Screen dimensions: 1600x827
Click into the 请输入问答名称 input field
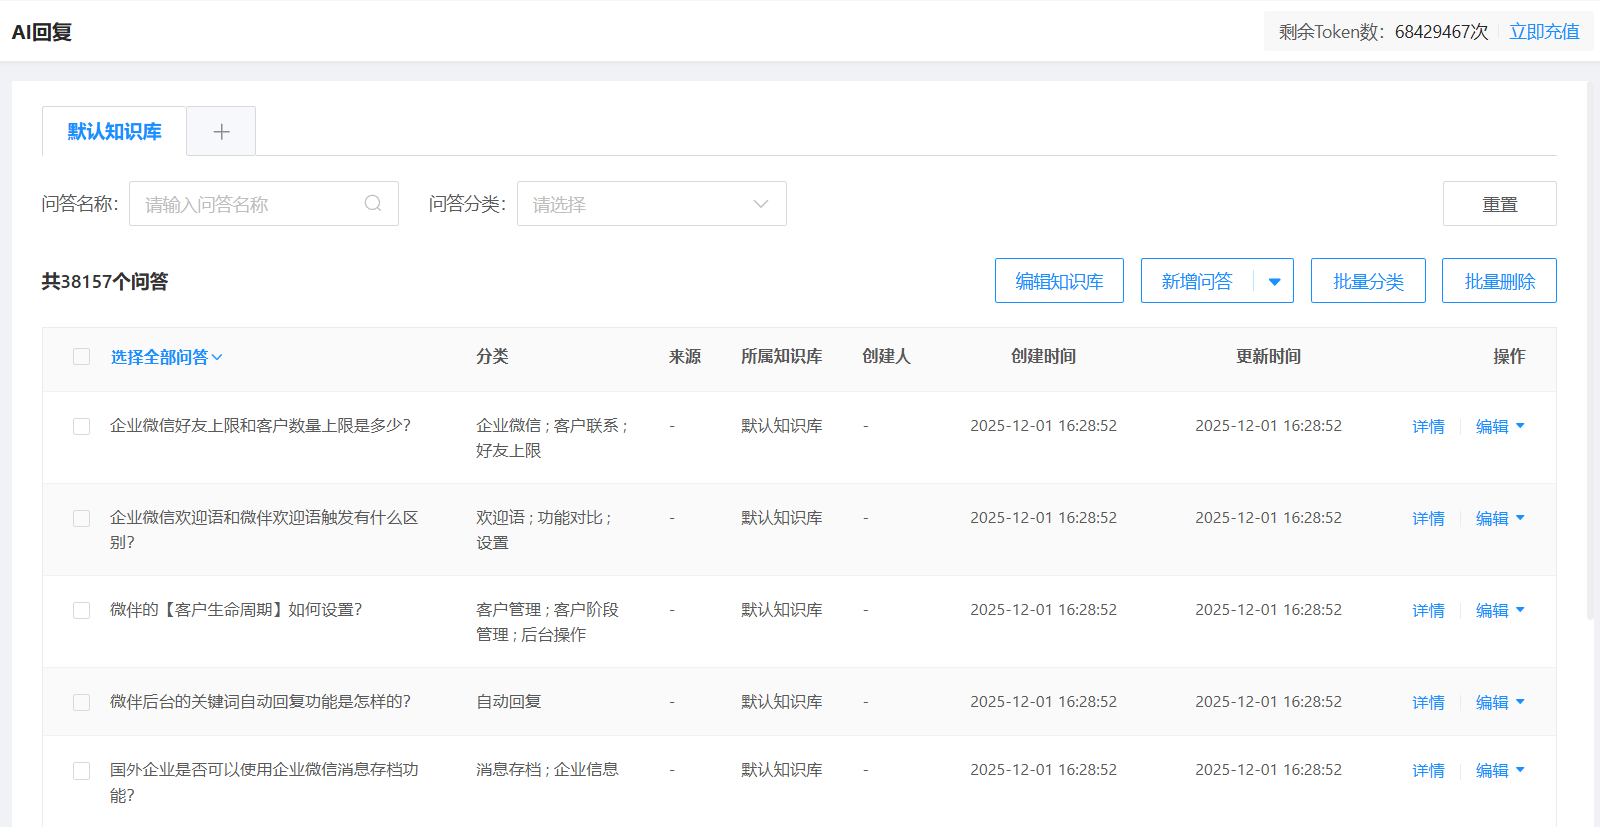point(250,204)
